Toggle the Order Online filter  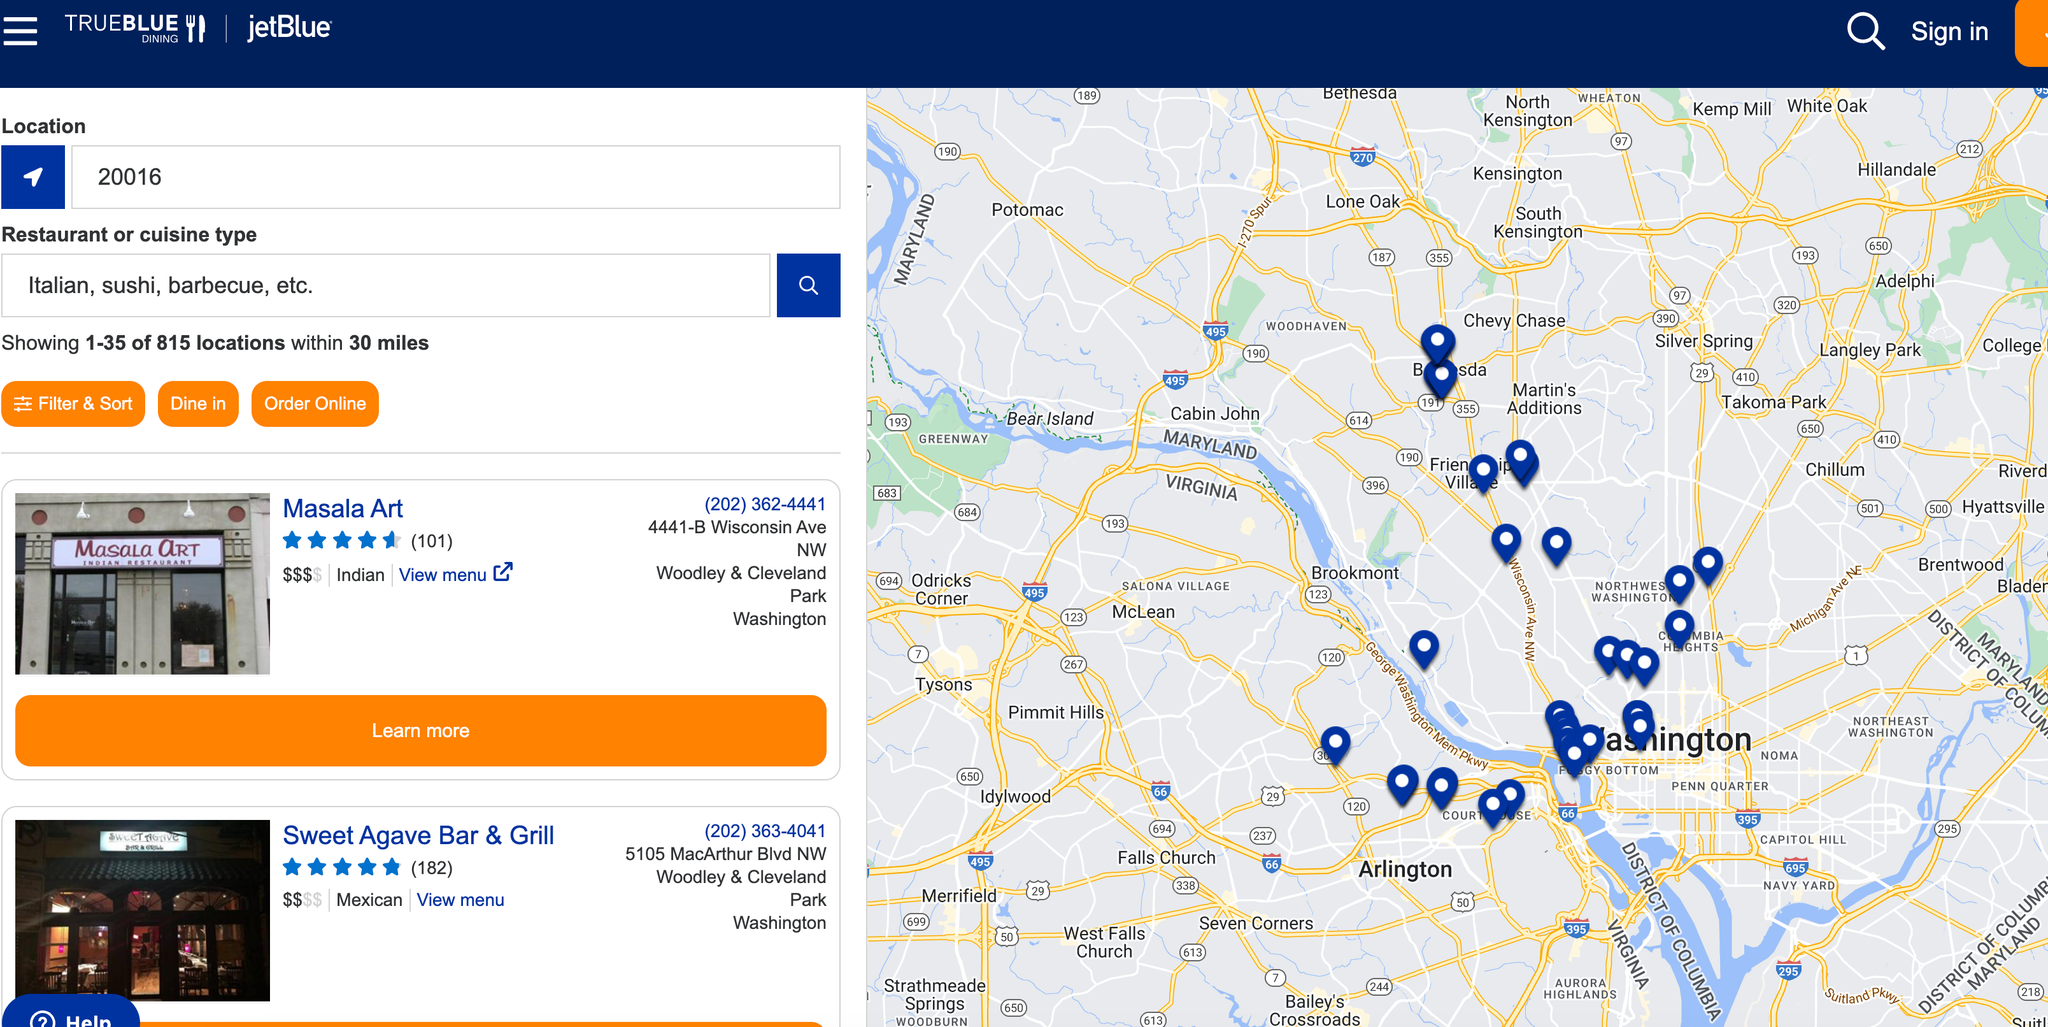coord(315,404)
